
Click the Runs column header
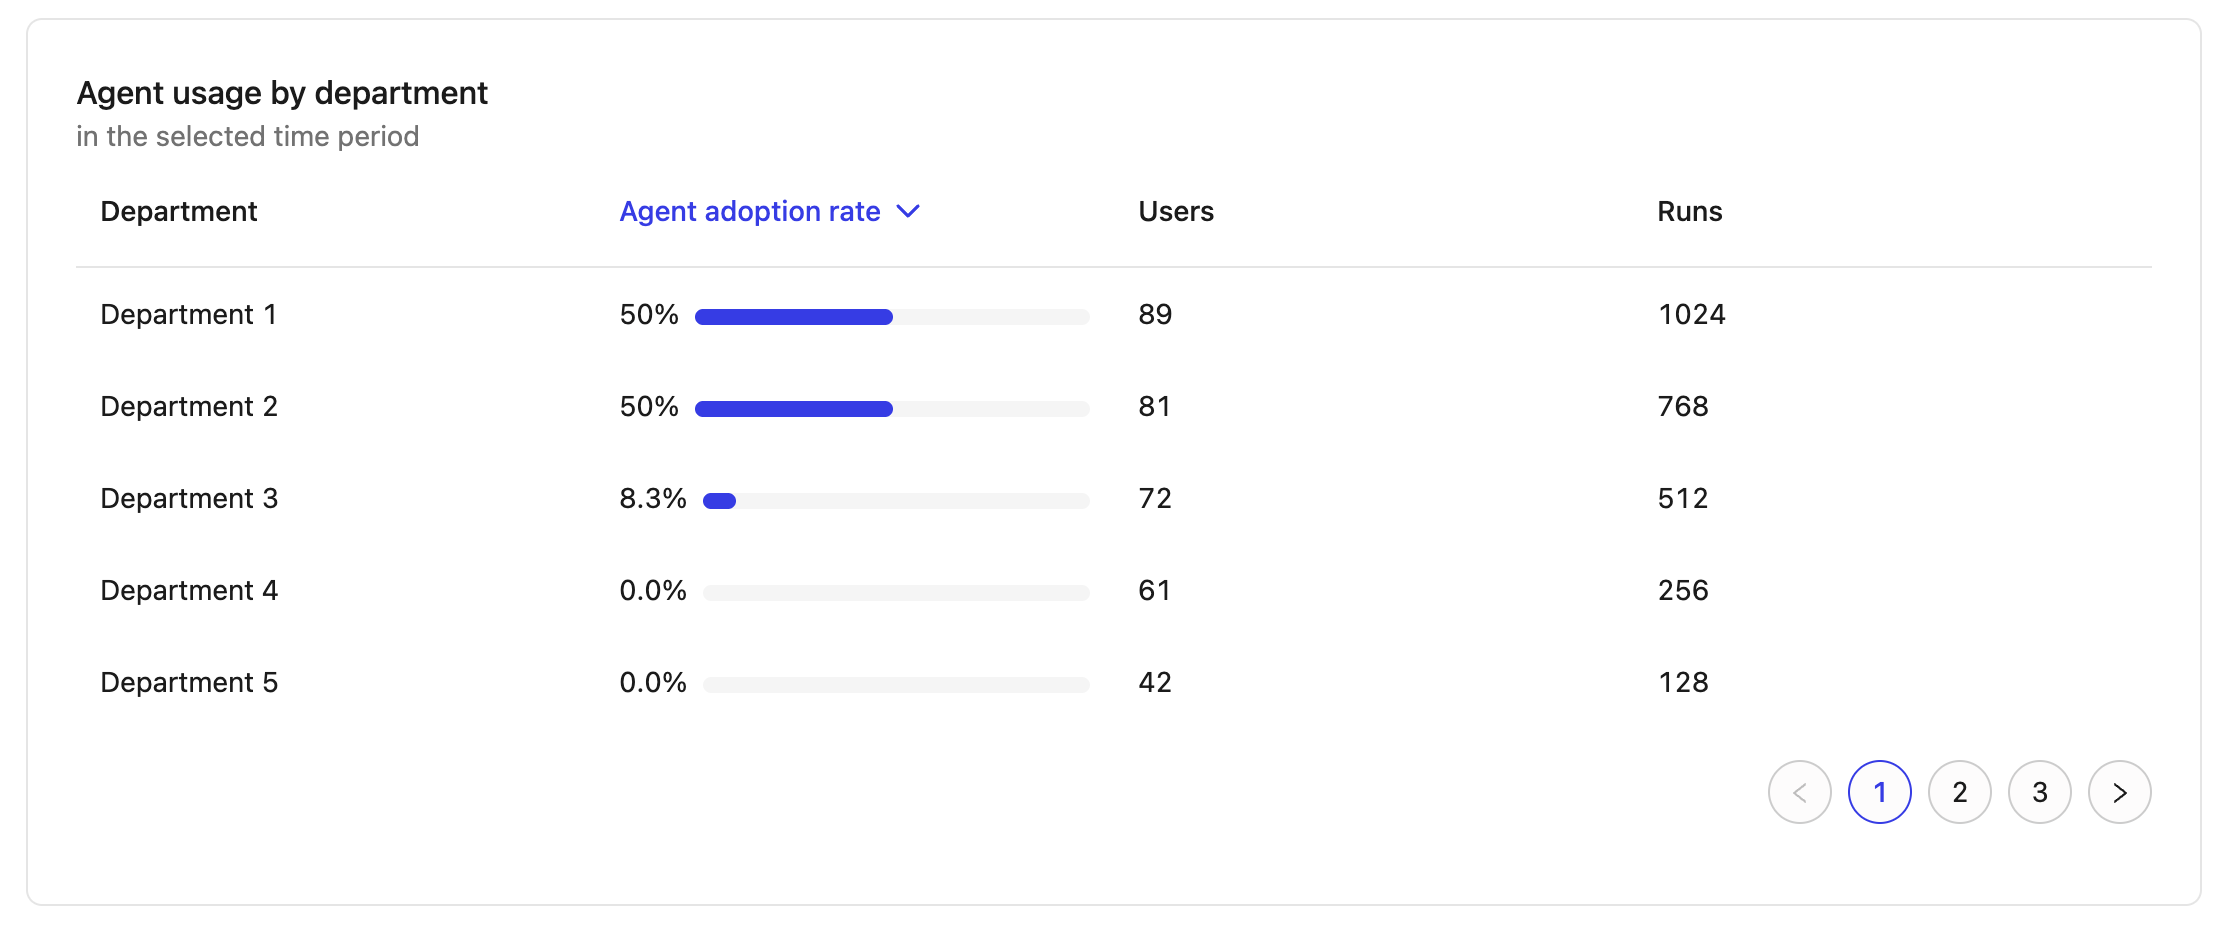[1689, 212]
